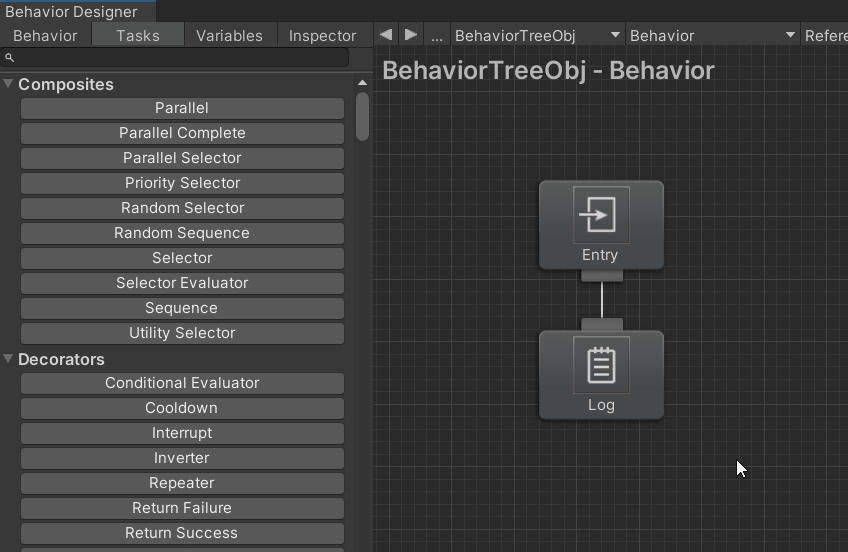Click the Log node label

[601, 405]
